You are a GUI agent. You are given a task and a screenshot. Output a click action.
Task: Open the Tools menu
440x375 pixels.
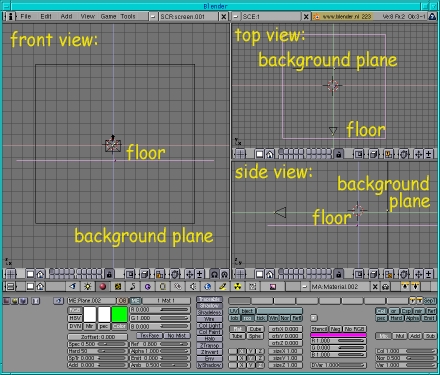click(x=128, y=16)
